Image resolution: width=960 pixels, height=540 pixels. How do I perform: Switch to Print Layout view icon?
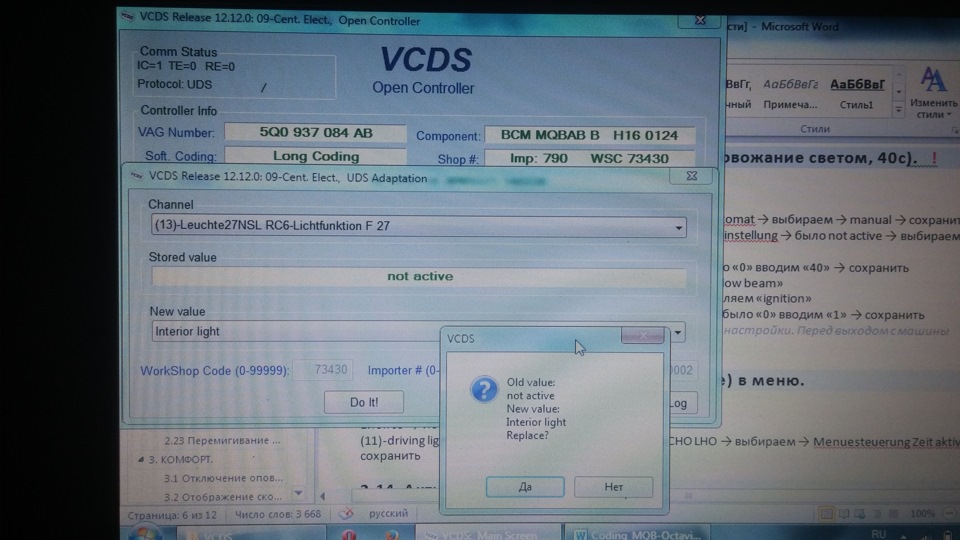click(826, 514)
